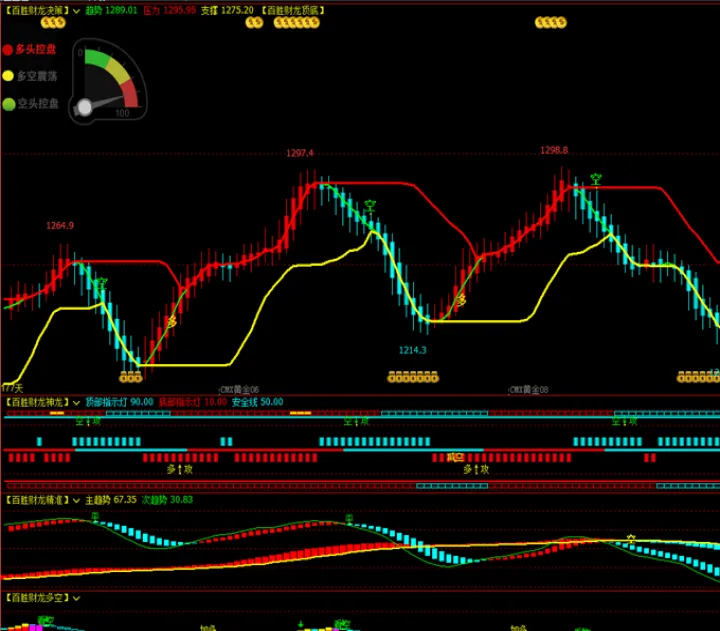Click the CMX黄金08 timeline marker
The width and height of the screenshot is (720, 631).
[x=529, y=389]
